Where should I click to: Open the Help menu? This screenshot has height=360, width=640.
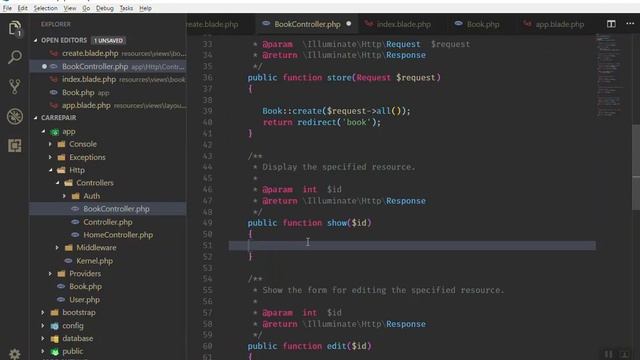point(145,8)
